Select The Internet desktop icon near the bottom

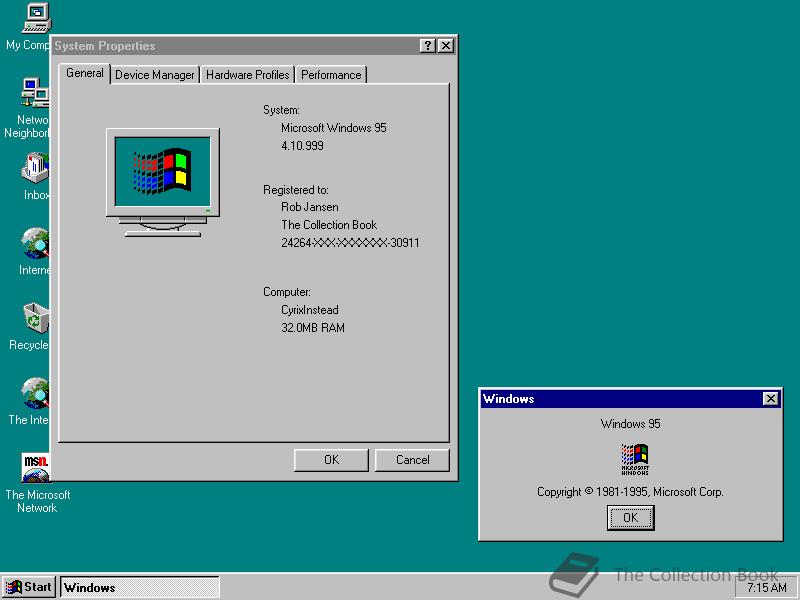(35, 393)
